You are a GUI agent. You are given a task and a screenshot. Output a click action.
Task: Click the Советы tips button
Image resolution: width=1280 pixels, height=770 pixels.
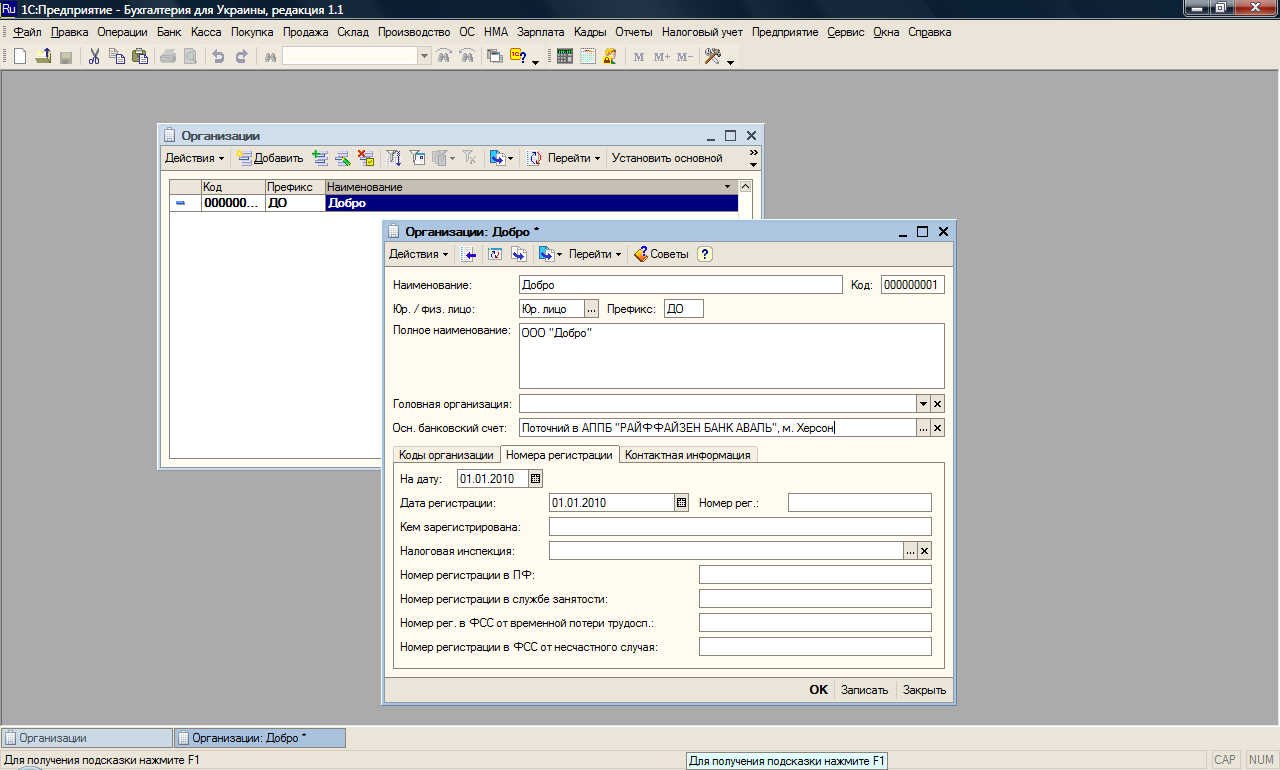tap(661, 254)
